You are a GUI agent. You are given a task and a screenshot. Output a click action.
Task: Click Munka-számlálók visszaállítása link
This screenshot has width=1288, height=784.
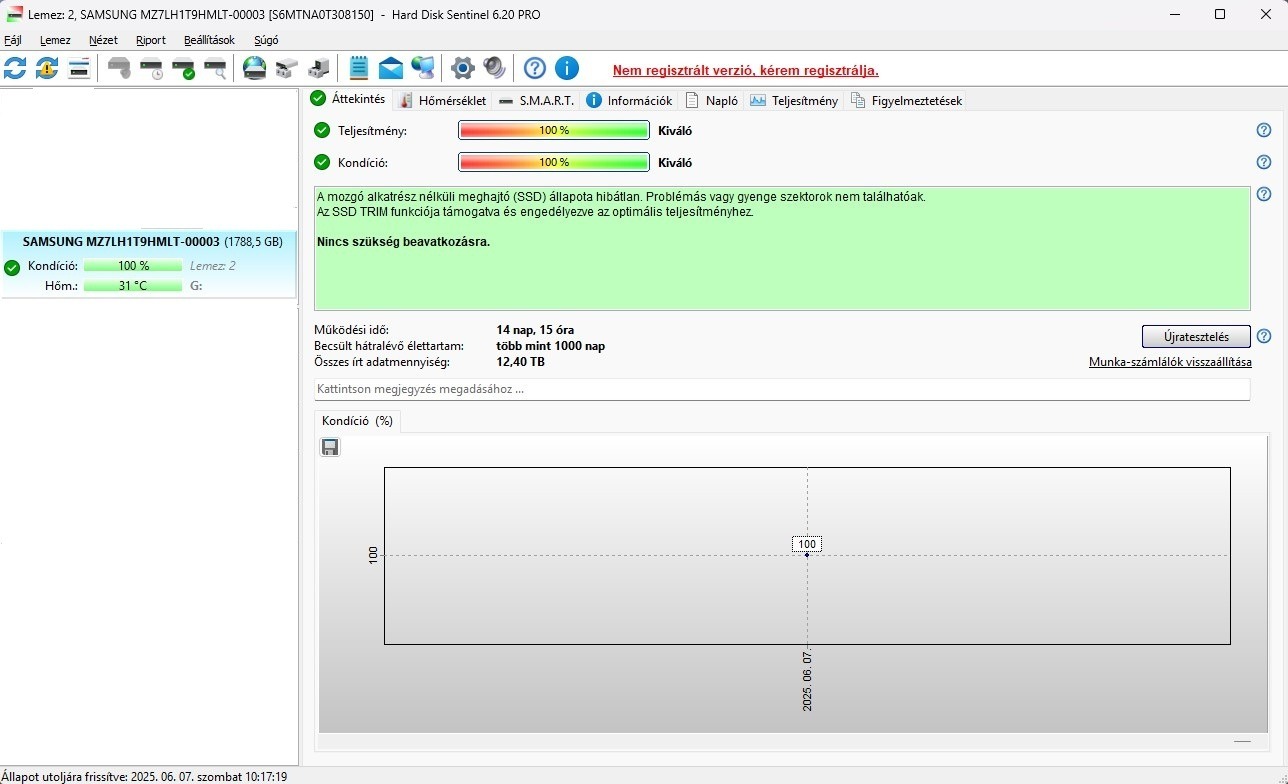tap(1170, 362)
